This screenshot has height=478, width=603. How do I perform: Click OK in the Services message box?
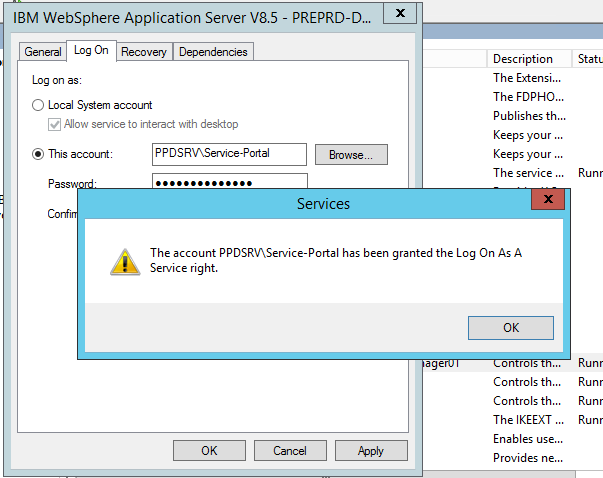511,328
